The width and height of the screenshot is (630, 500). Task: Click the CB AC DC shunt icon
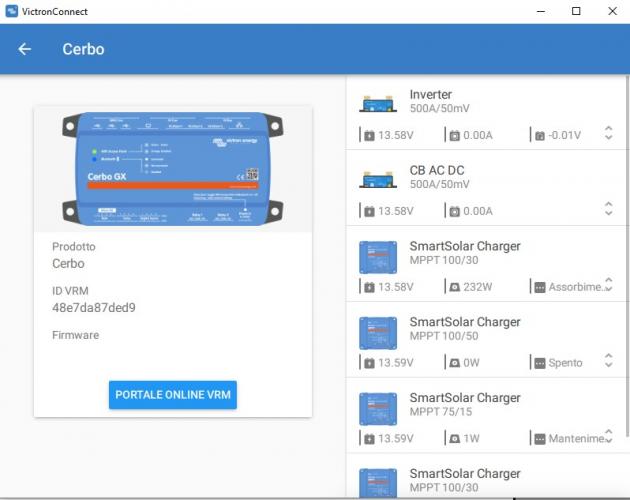378,179
